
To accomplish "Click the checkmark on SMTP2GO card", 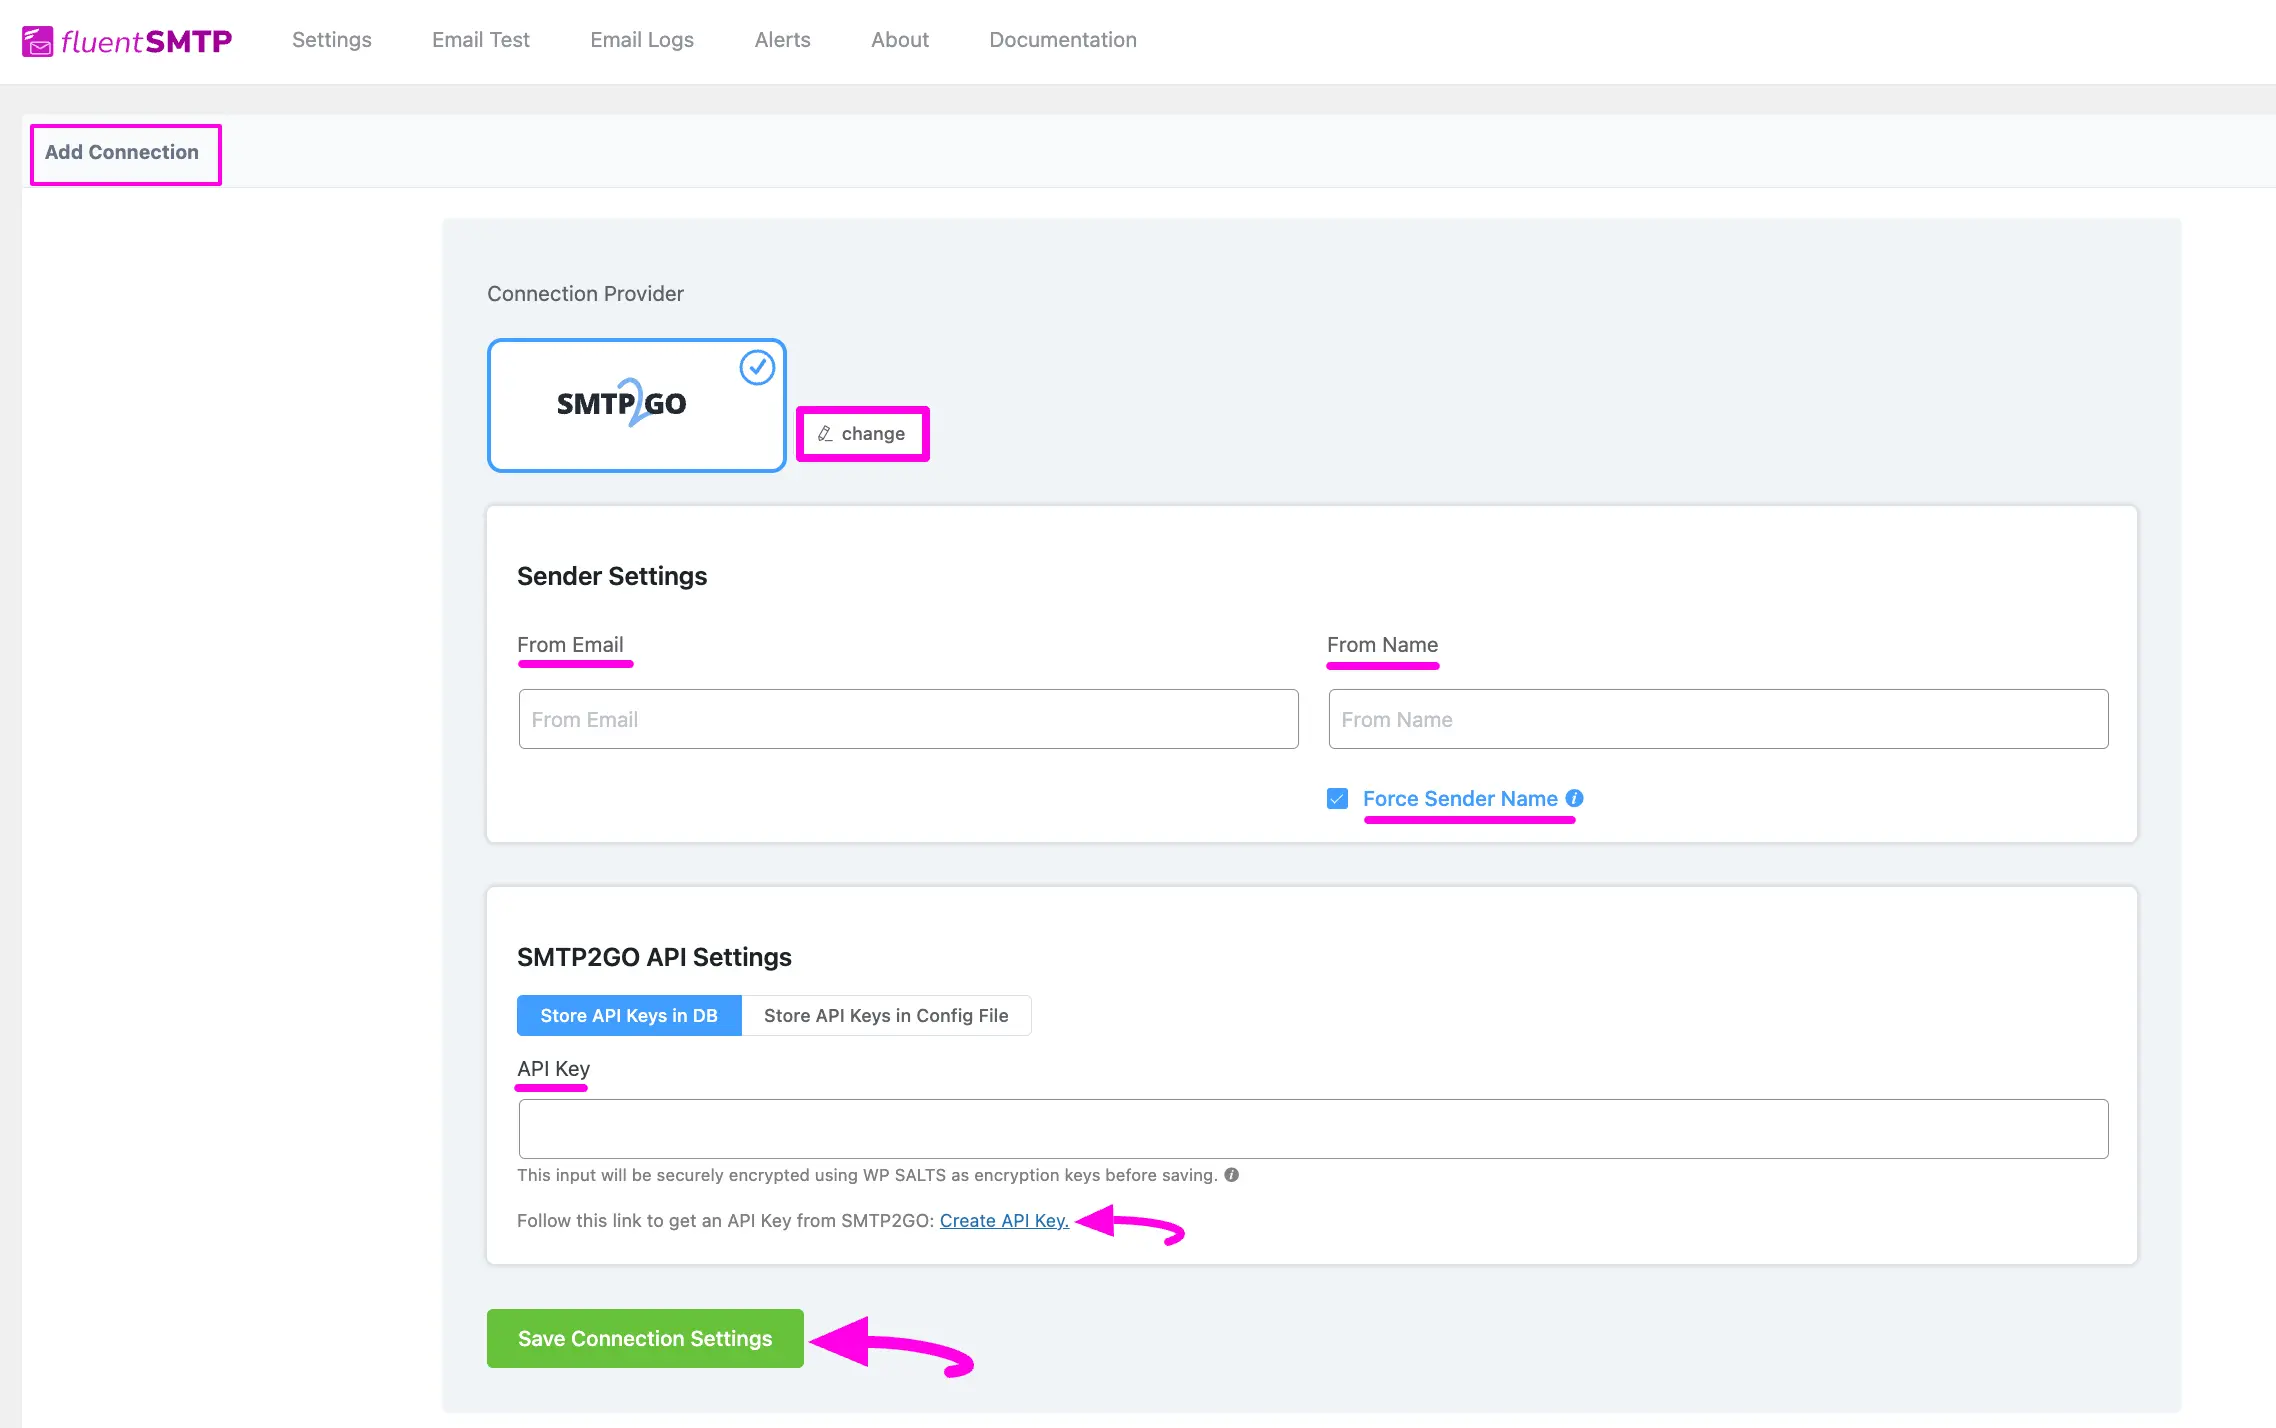I will [757, 368].
